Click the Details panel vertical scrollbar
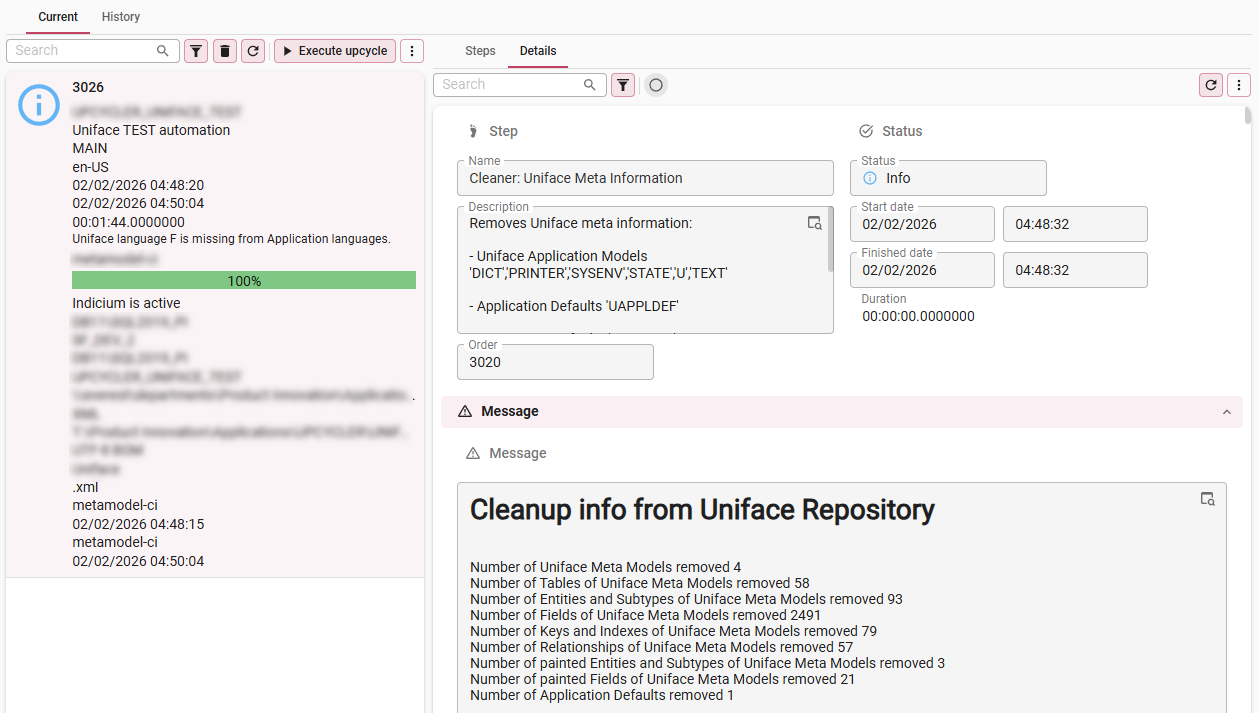The width and height of the screenshot is (1259, 713). pyautogui.click(x=1248, y=116)
